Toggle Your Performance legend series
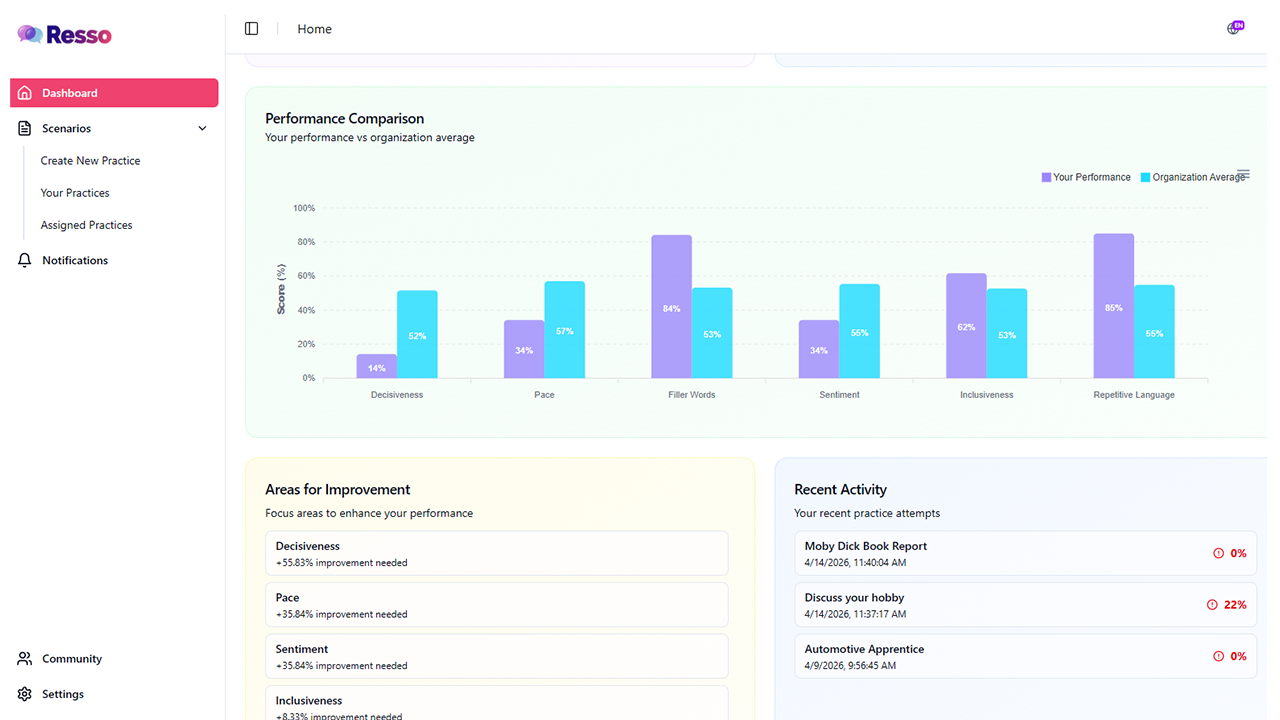 (1086, 177)
